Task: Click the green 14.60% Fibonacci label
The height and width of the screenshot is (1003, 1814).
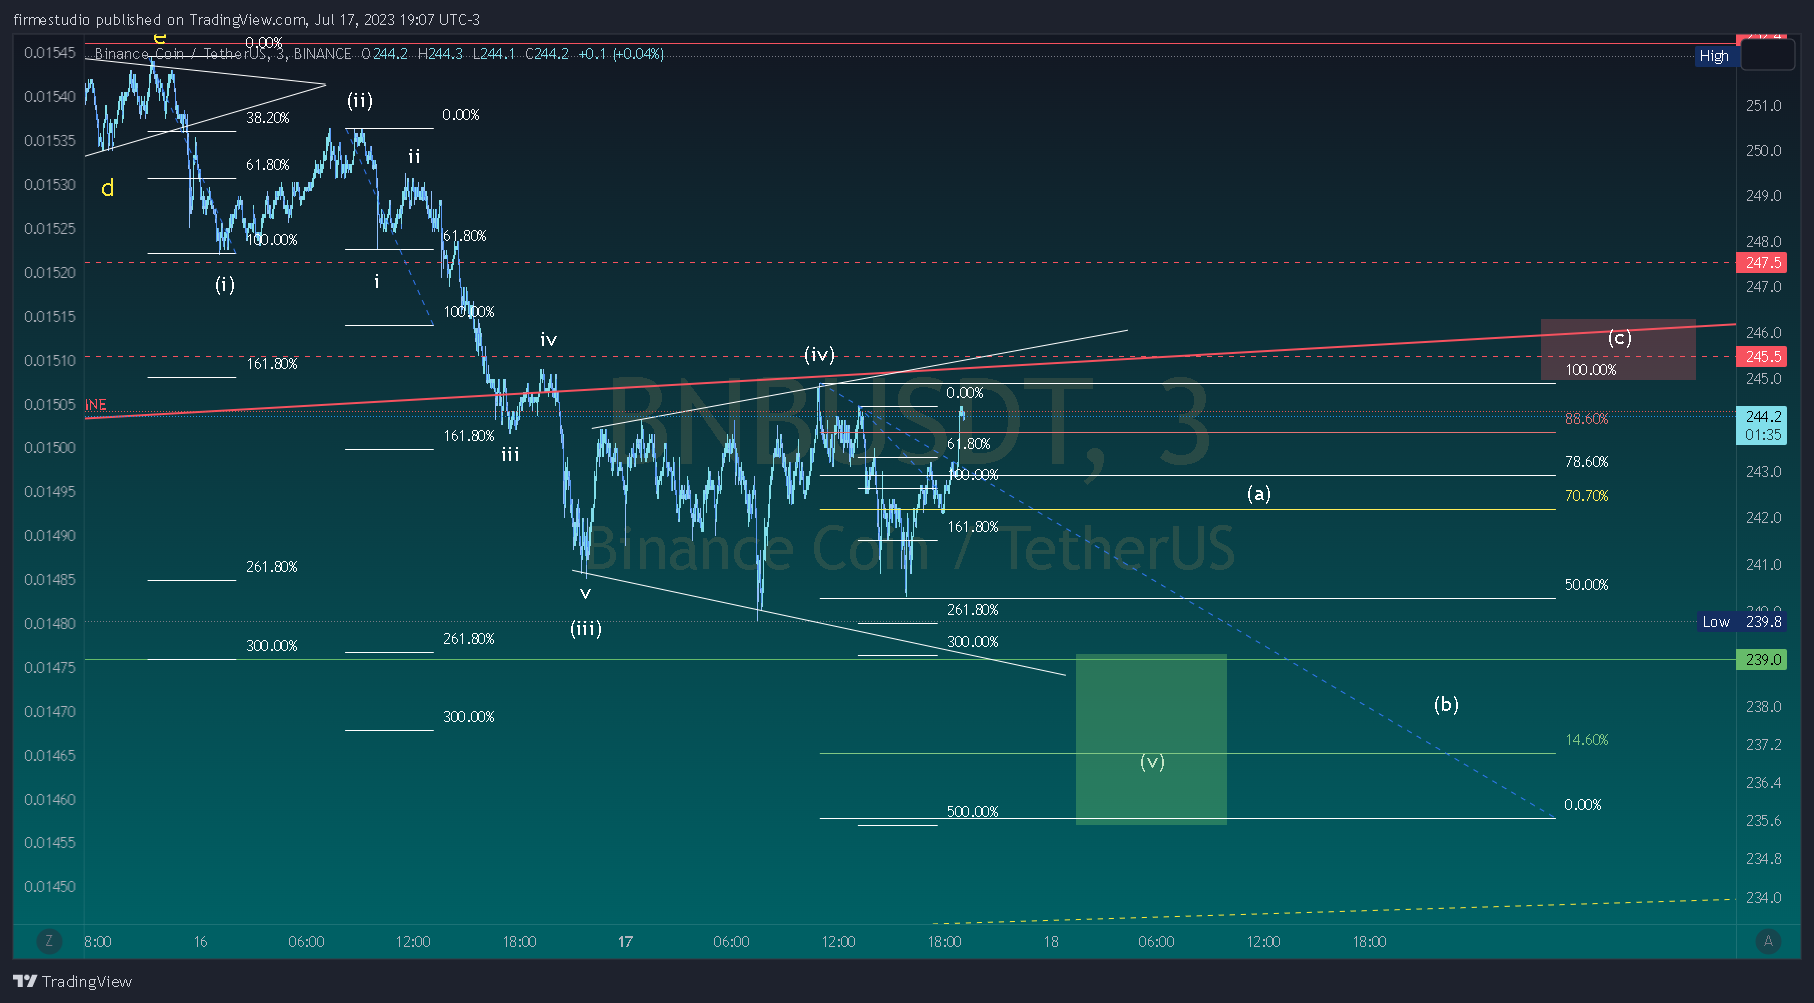Action: (1587, 740)
